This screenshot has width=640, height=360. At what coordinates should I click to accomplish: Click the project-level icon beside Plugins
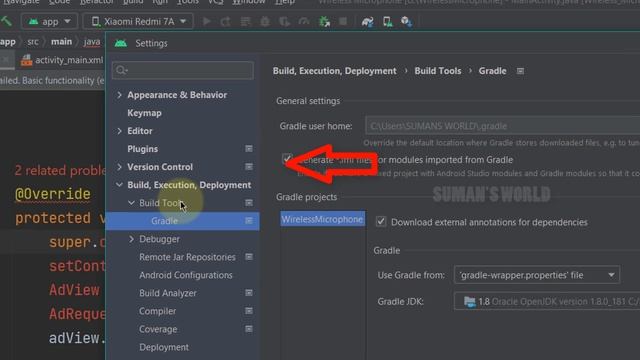[x=249, y=149]
